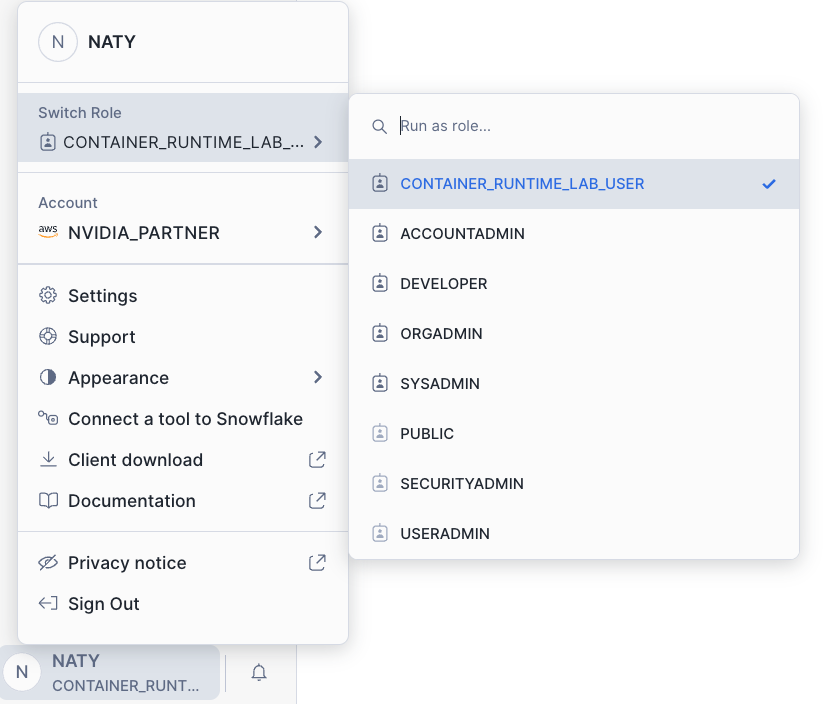Open notifications bell icon

(x=259, y=673)
